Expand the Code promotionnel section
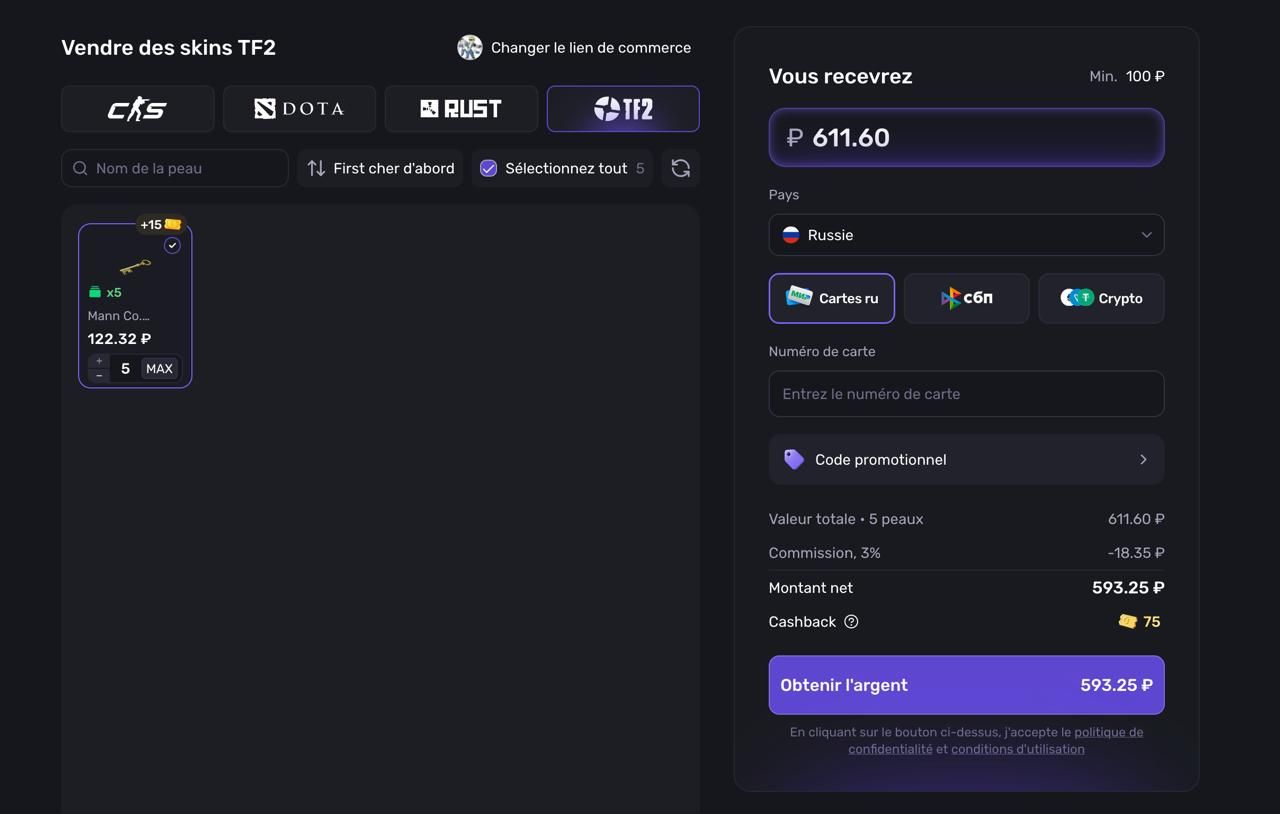 (x=966, y=459)
